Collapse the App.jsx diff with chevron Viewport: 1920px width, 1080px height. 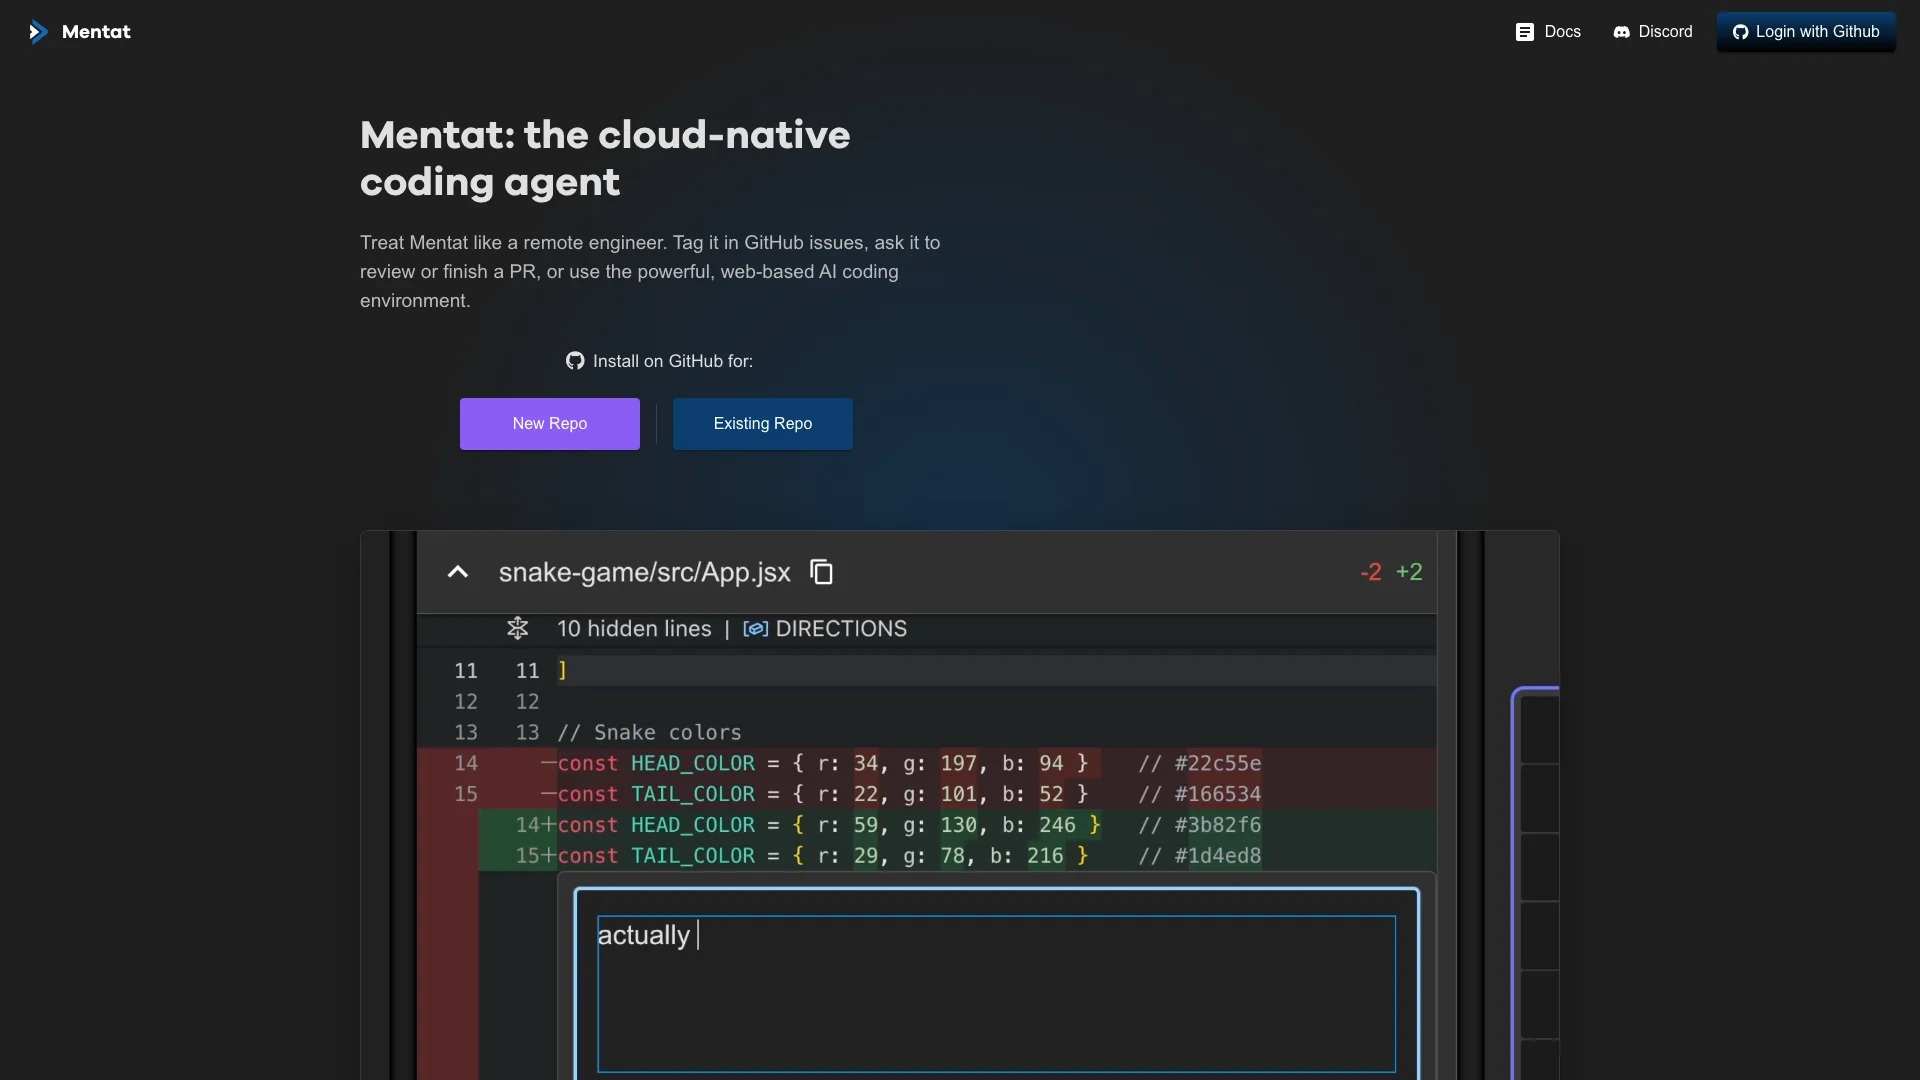[457, 572]
